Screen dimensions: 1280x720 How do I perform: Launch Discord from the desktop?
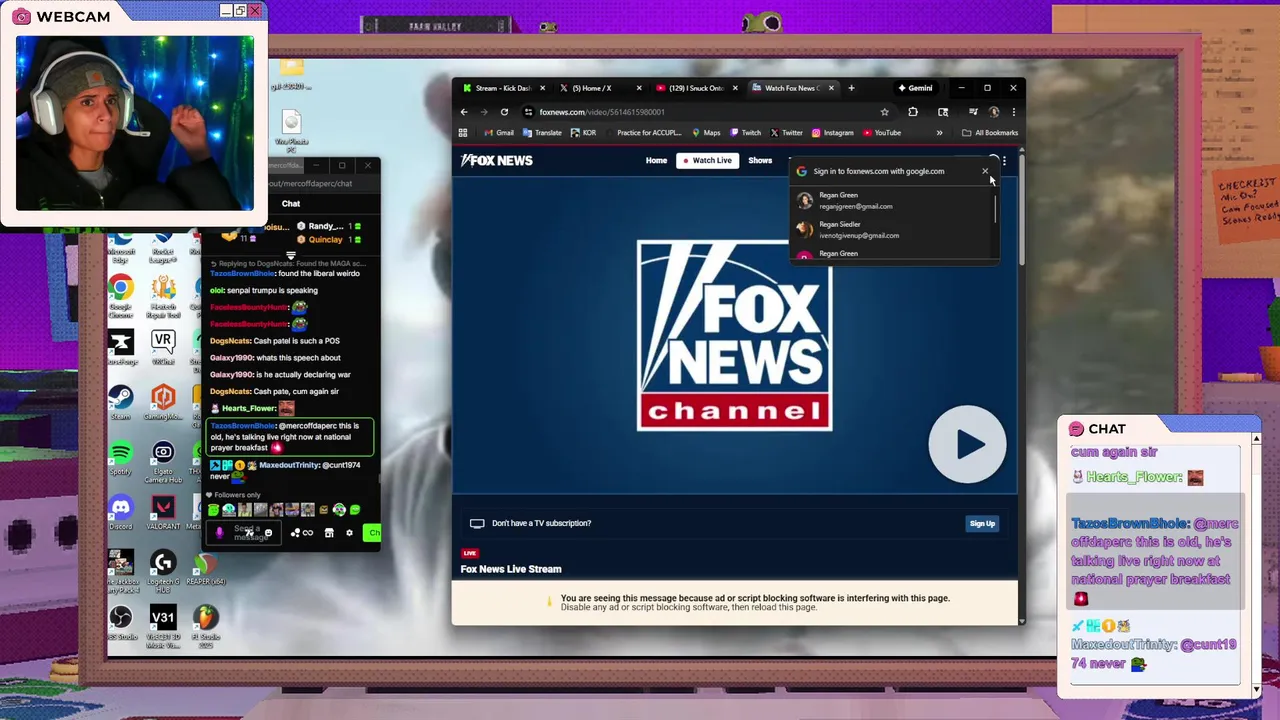coord(121,514)
